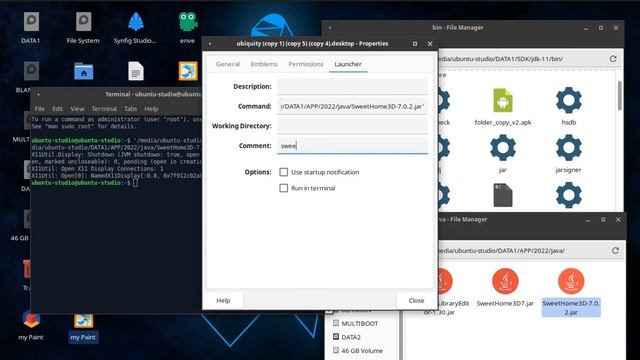Switch to the Permissions tab
The width and height of the screenshot is (640, 360).
click(x=306, y=64)
